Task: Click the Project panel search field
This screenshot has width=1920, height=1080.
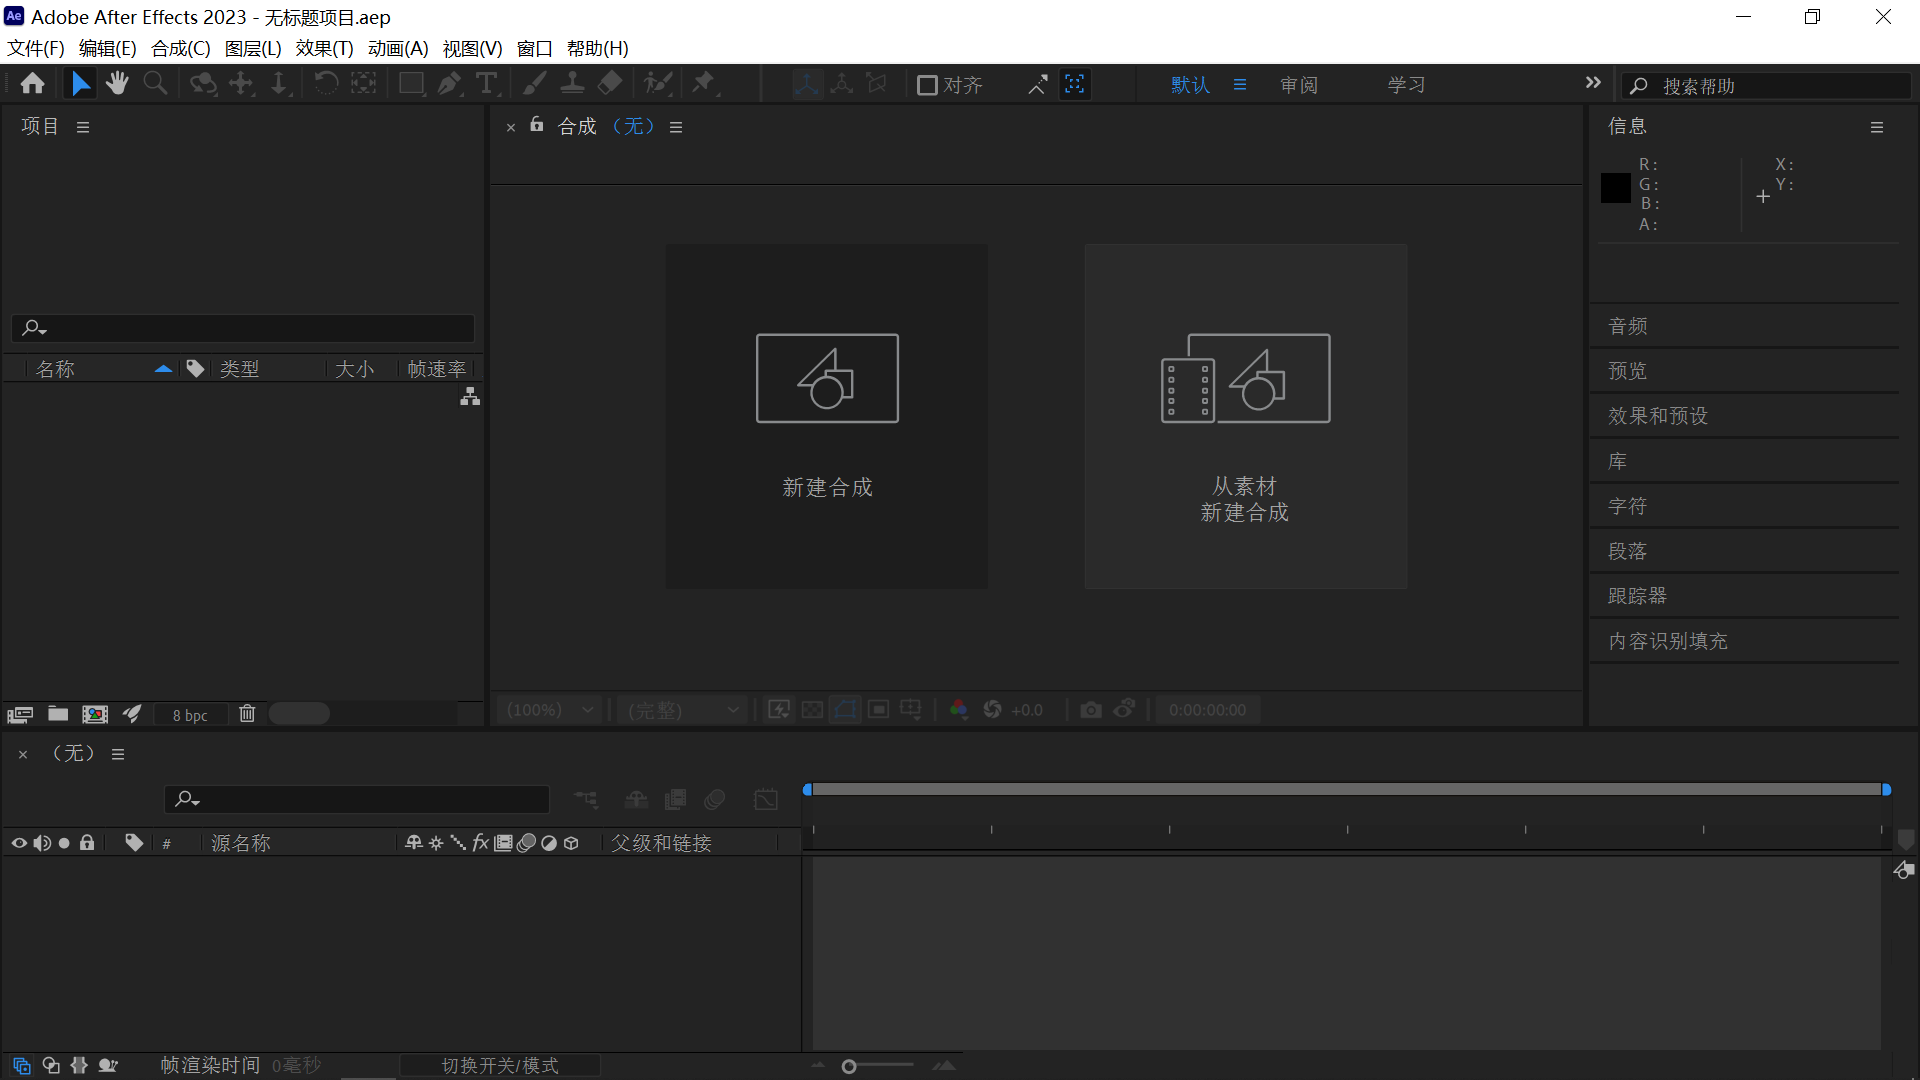Action: pyautogui.click(x=243, y=328)
